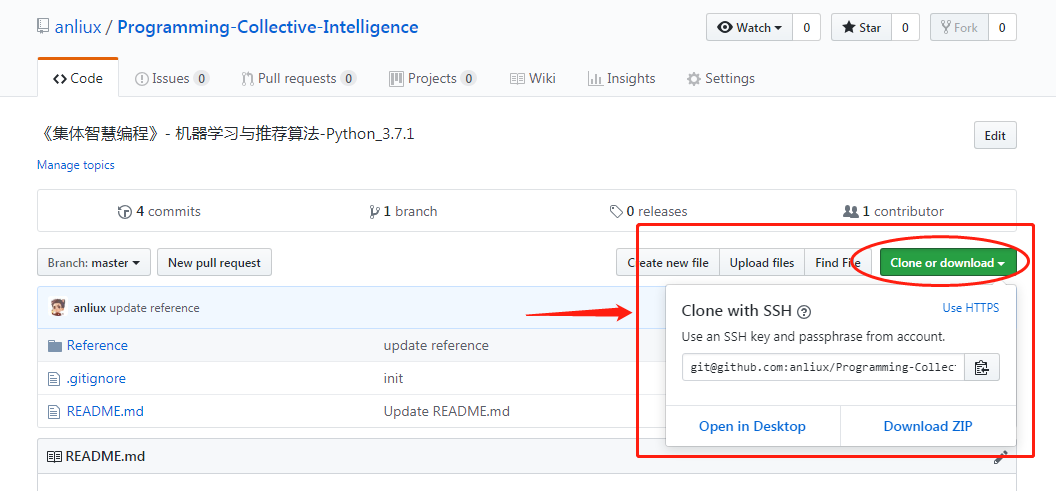Click Download ZIP
This screenshot has width=1056, height=491.
(x=928, y=426)
